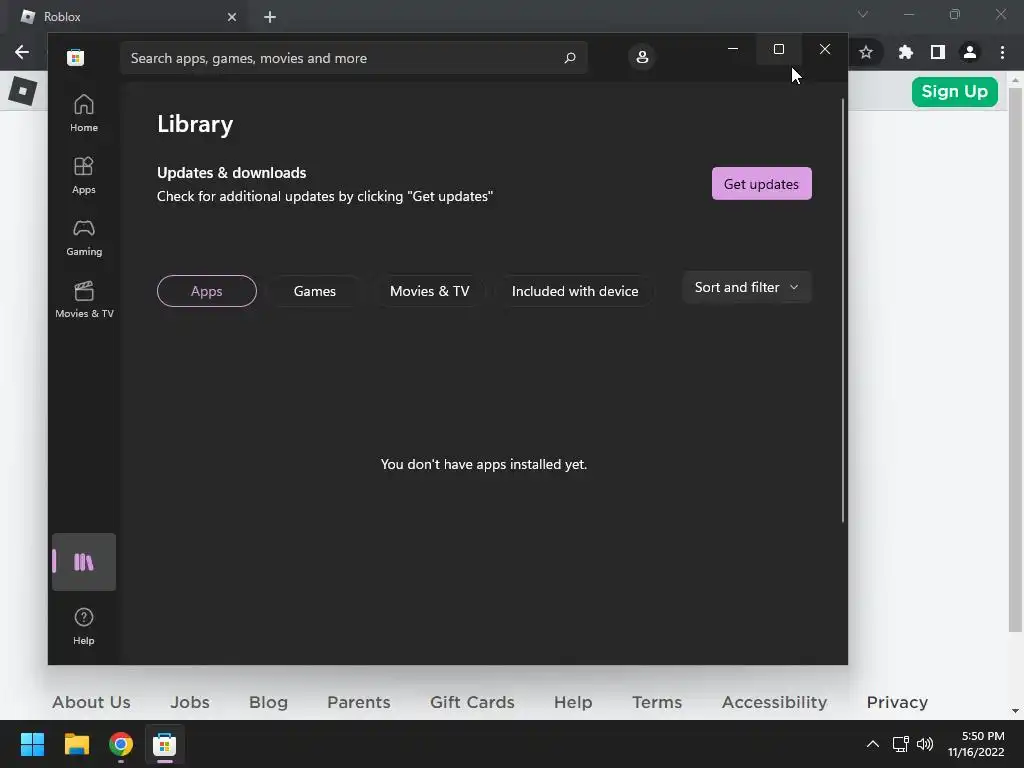Click the Chrome page scrollbar
The height and width of the screenshot is (768, 1024).
pos(1015,359)
